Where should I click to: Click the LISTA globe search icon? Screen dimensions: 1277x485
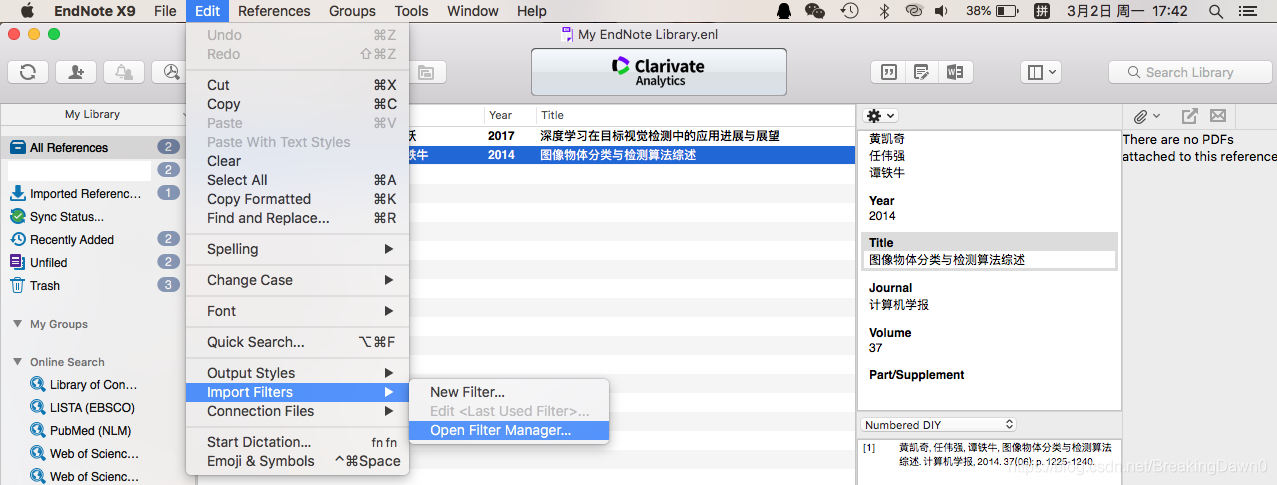click(37, 407)
